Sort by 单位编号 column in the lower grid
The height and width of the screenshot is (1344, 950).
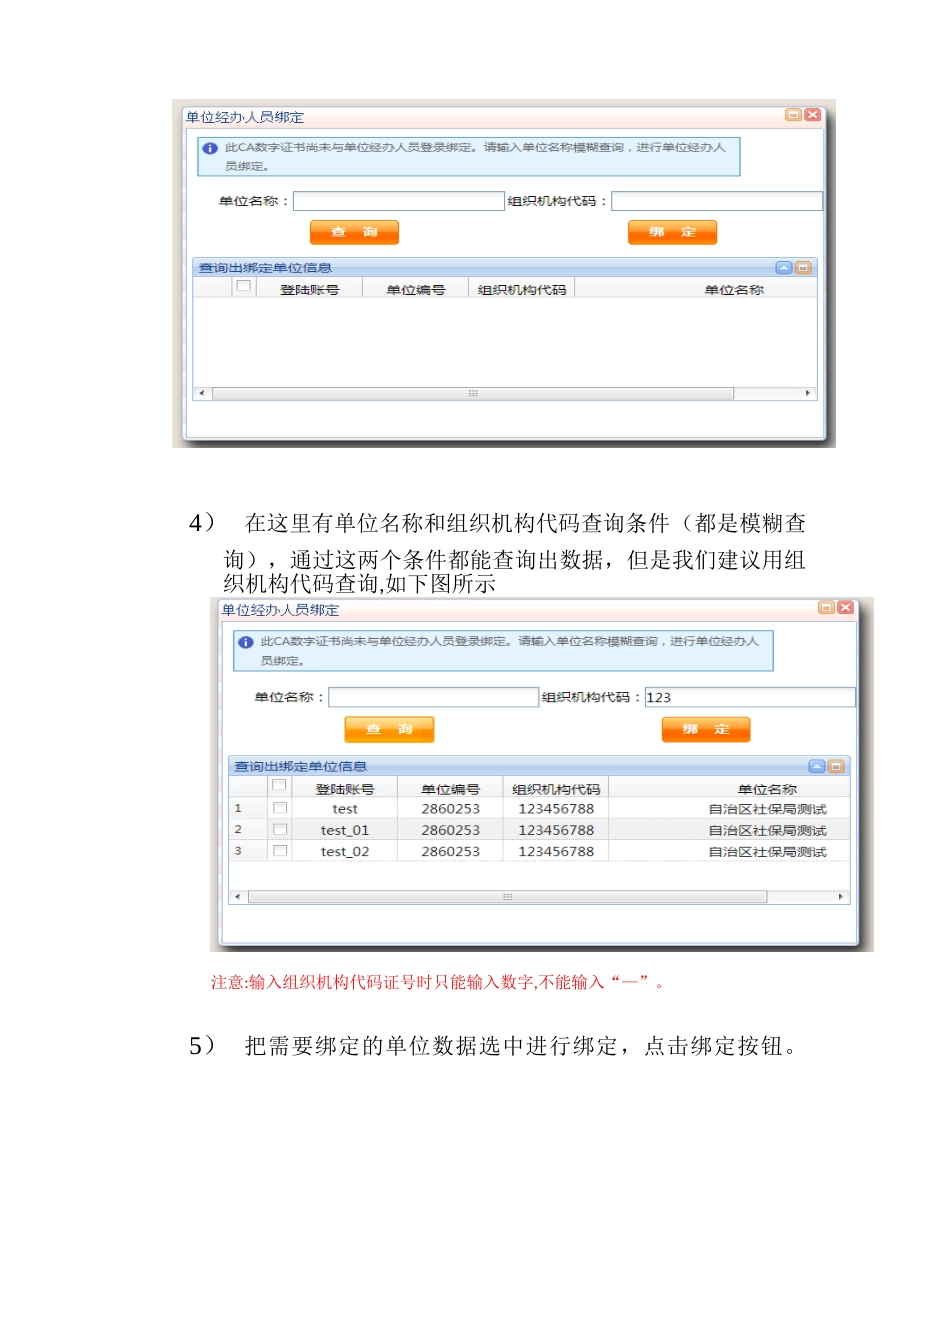450,789
